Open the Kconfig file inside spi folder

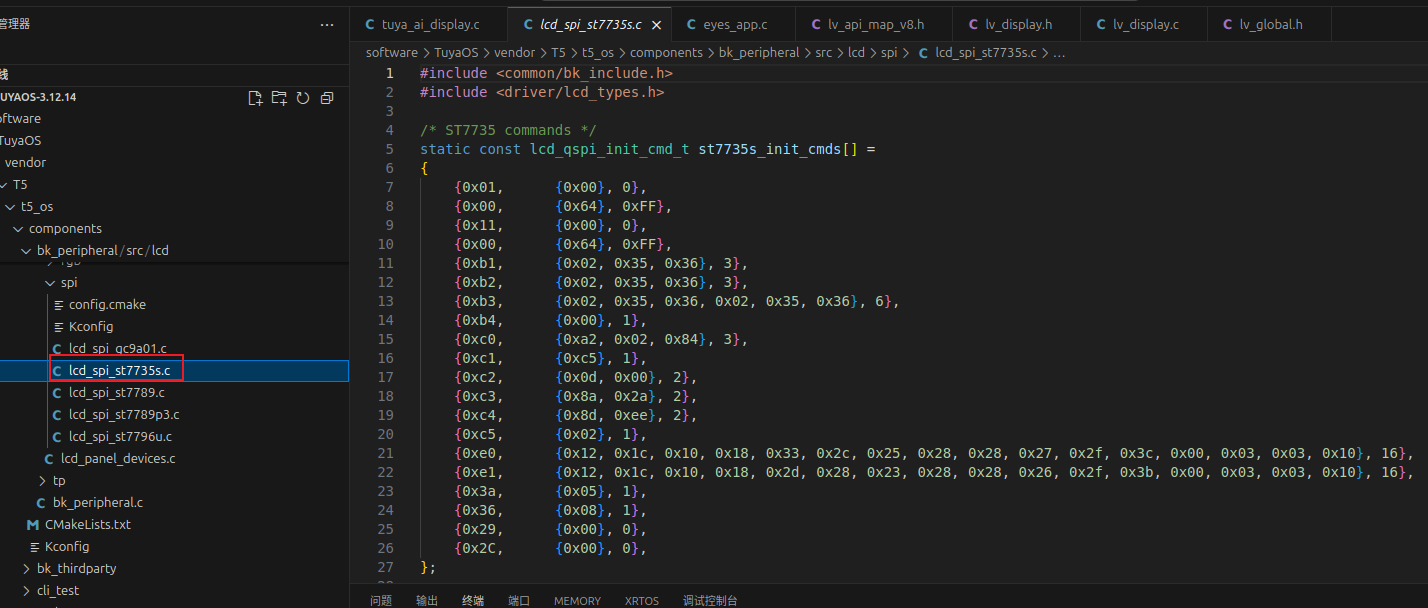91,327
